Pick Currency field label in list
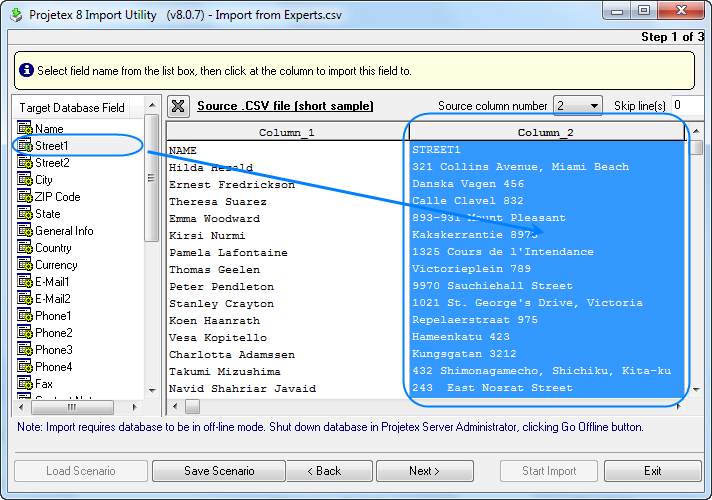This screenshot has height=500, width=712. (x=56, y=265)
